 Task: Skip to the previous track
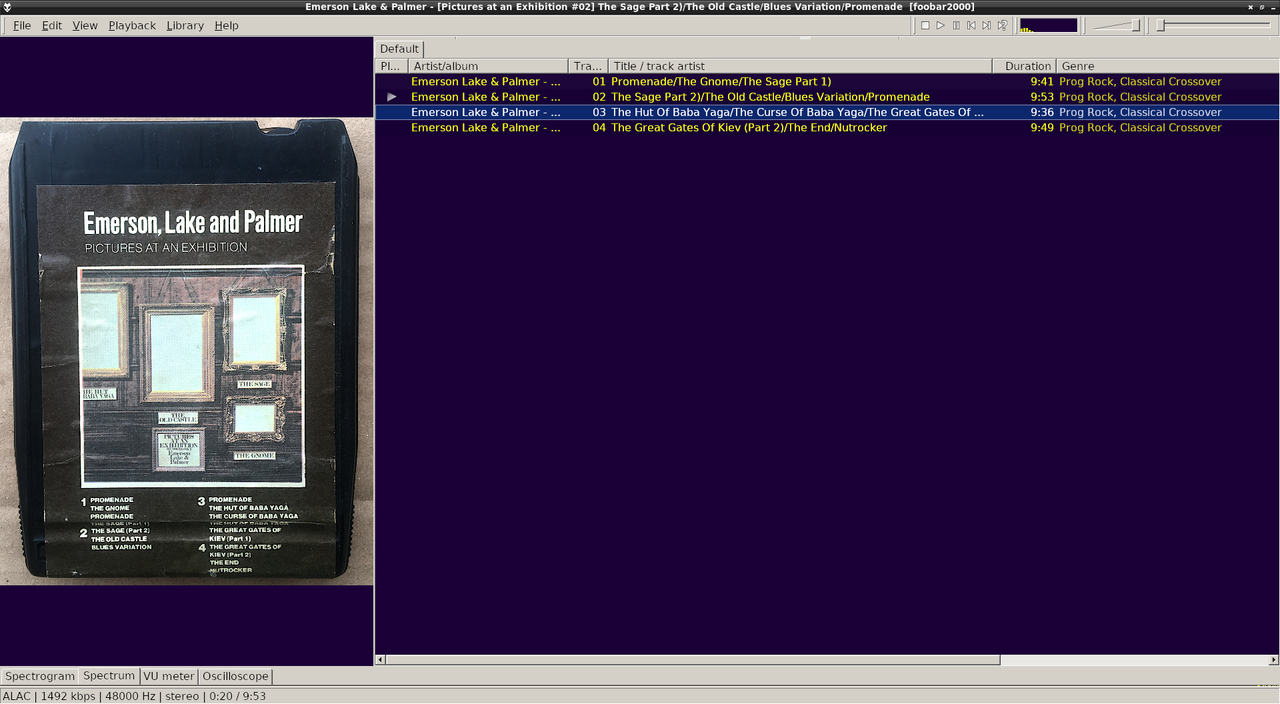pyautogui.click(x=971, y=25)
